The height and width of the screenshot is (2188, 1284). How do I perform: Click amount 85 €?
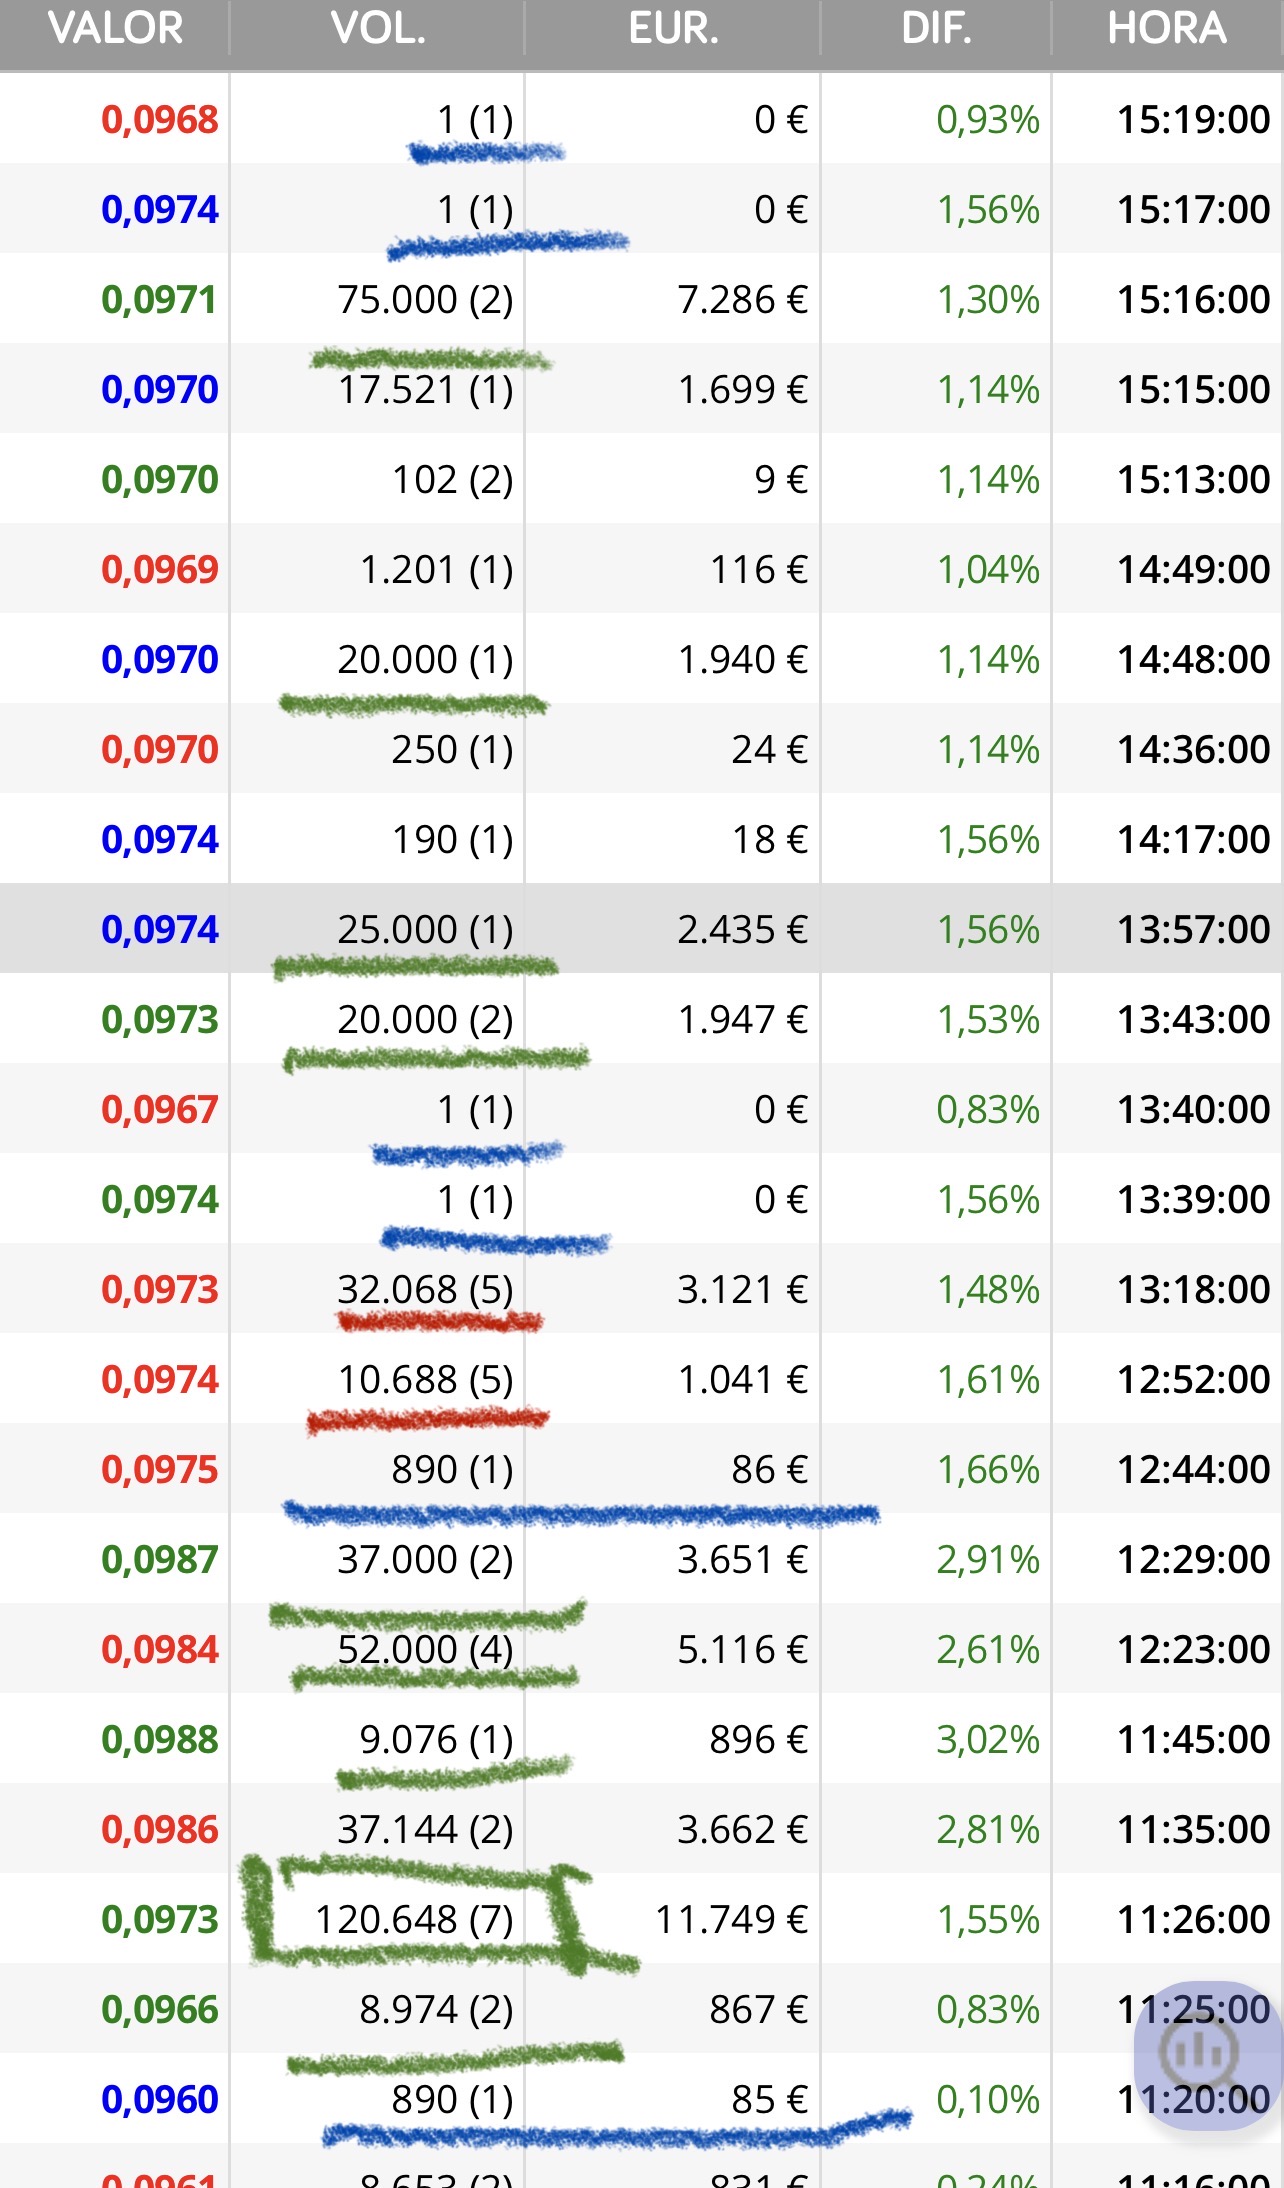(769, 2100)
